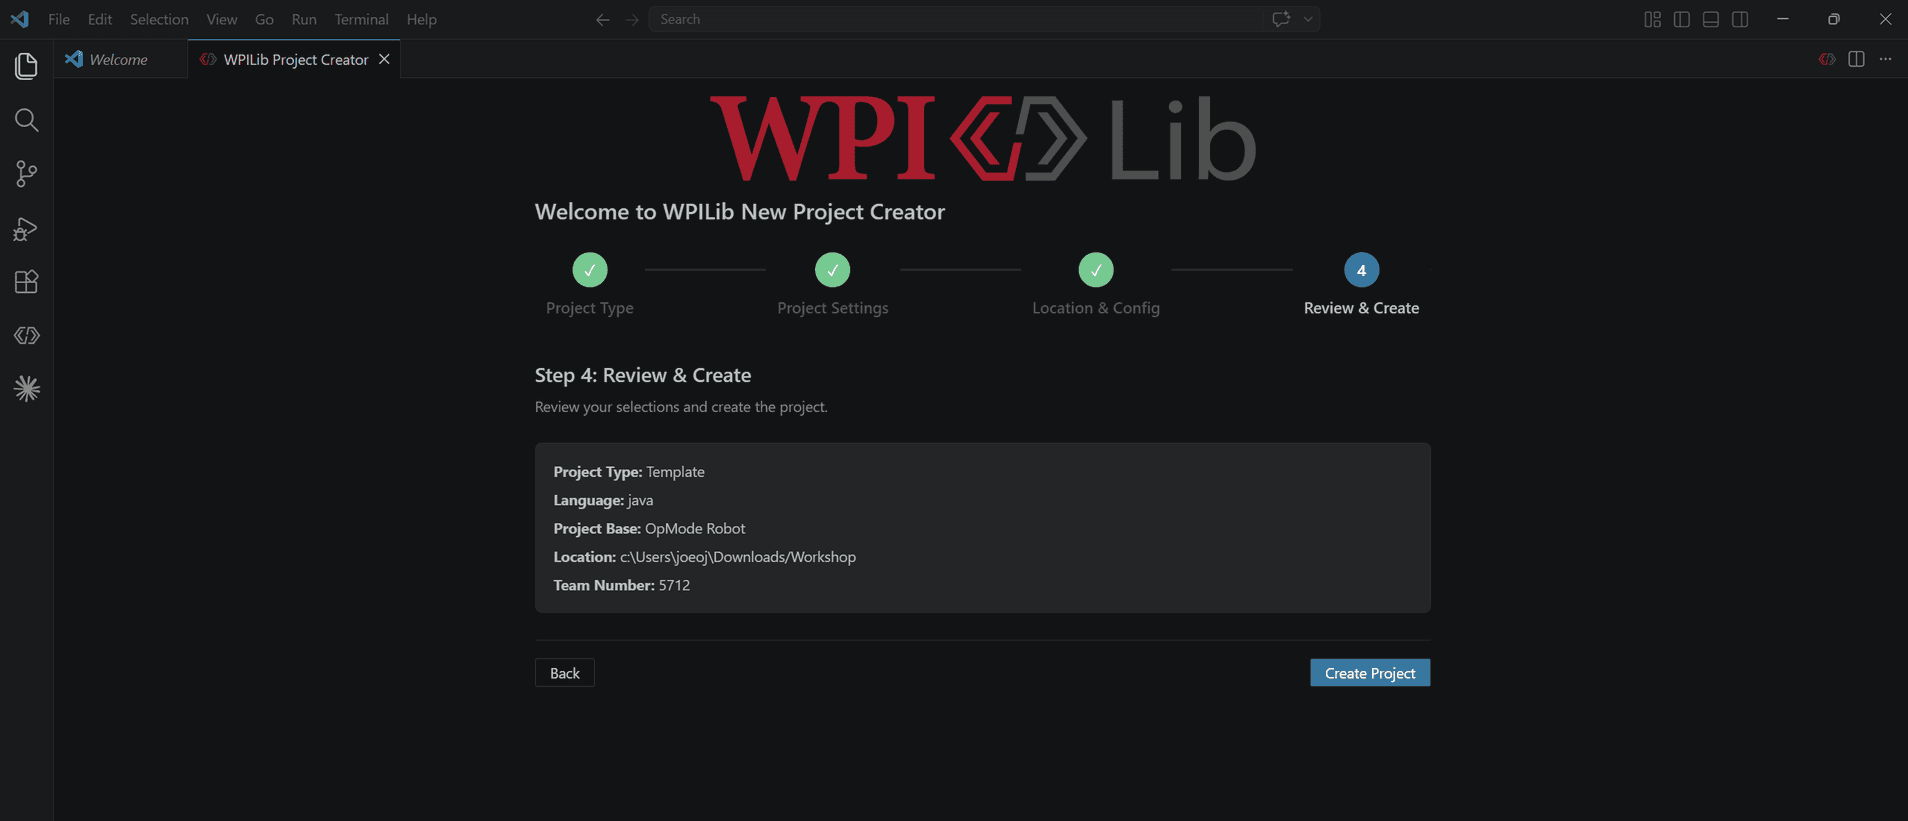Go back using the navigation arrow
Image resolution: width=1908 pixels, height=821 pixels.
(602, 19)
